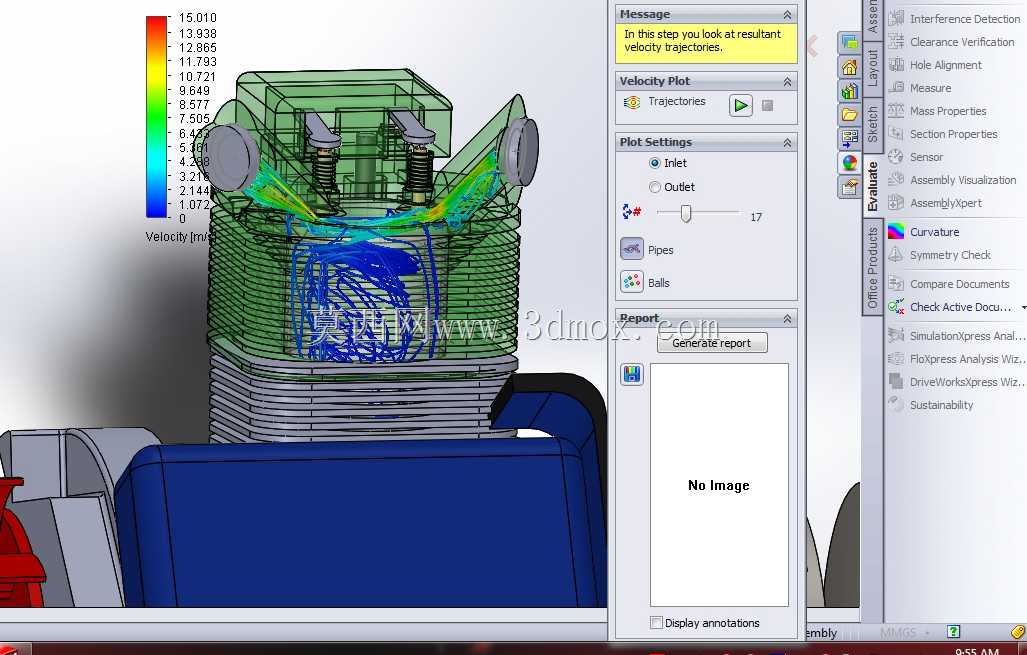Image resolution: width=1027 pixels, height=655 pixels.
Task: Open Sustainability tool
Action: (931, 405)
